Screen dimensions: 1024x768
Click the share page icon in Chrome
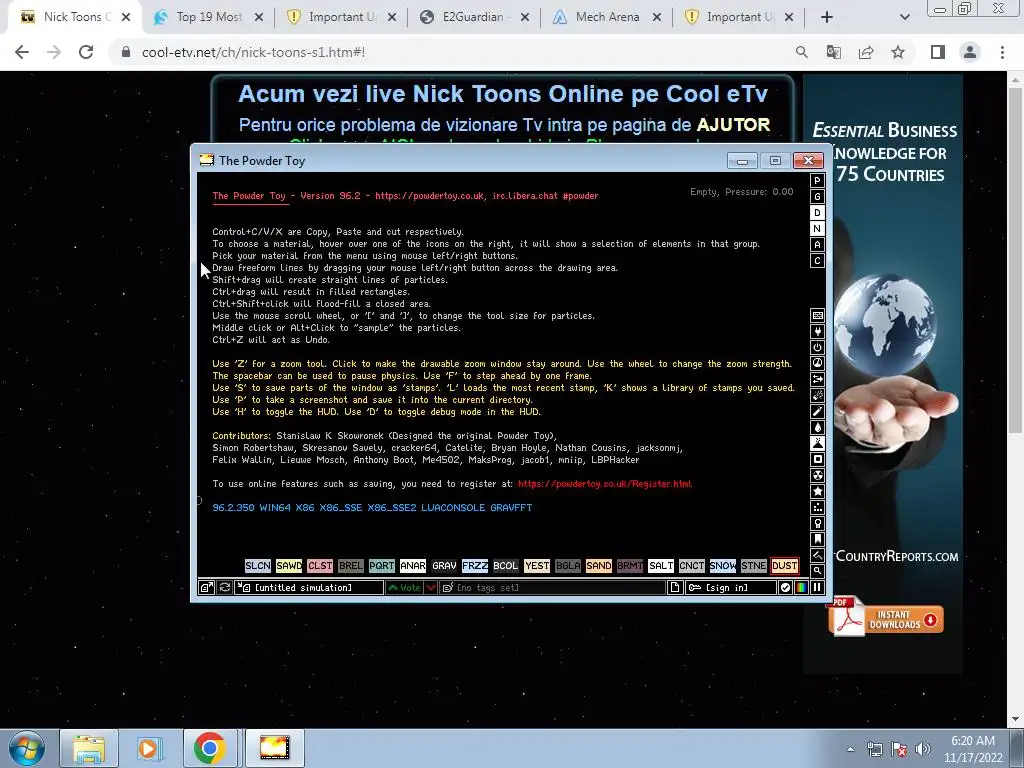point(866,52)
